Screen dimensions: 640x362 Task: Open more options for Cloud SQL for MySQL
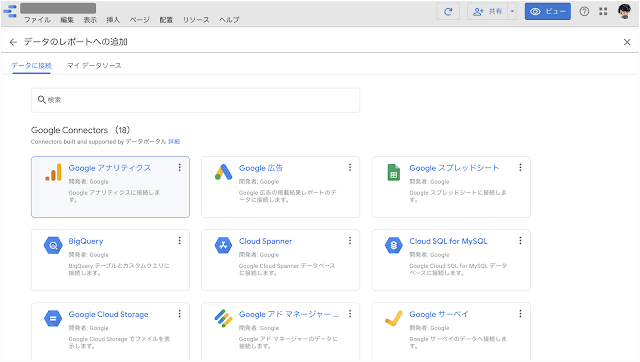520,241
